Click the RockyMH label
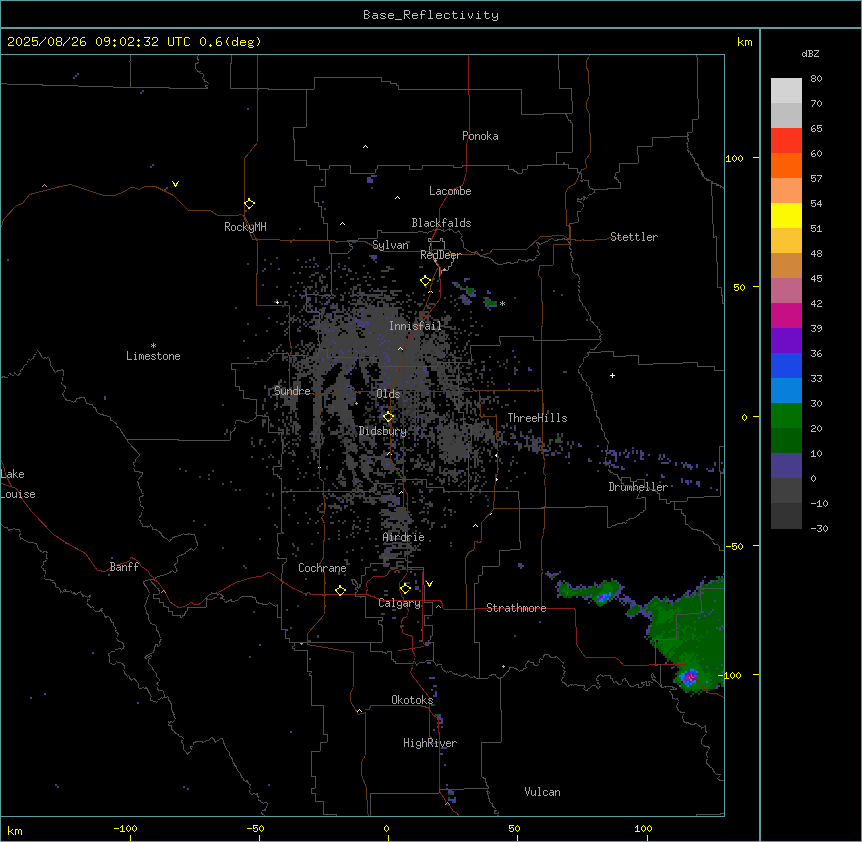 tap(245, 227)
